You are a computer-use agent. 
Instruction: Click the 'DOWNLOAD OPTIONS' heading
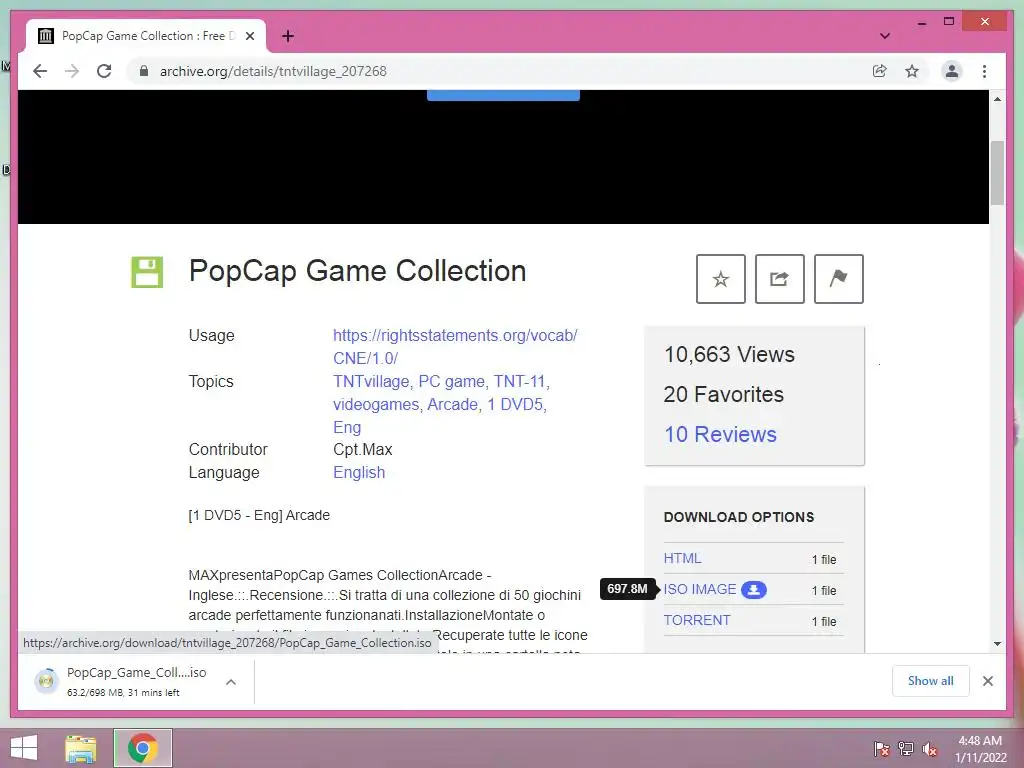(x=739, y=517)
